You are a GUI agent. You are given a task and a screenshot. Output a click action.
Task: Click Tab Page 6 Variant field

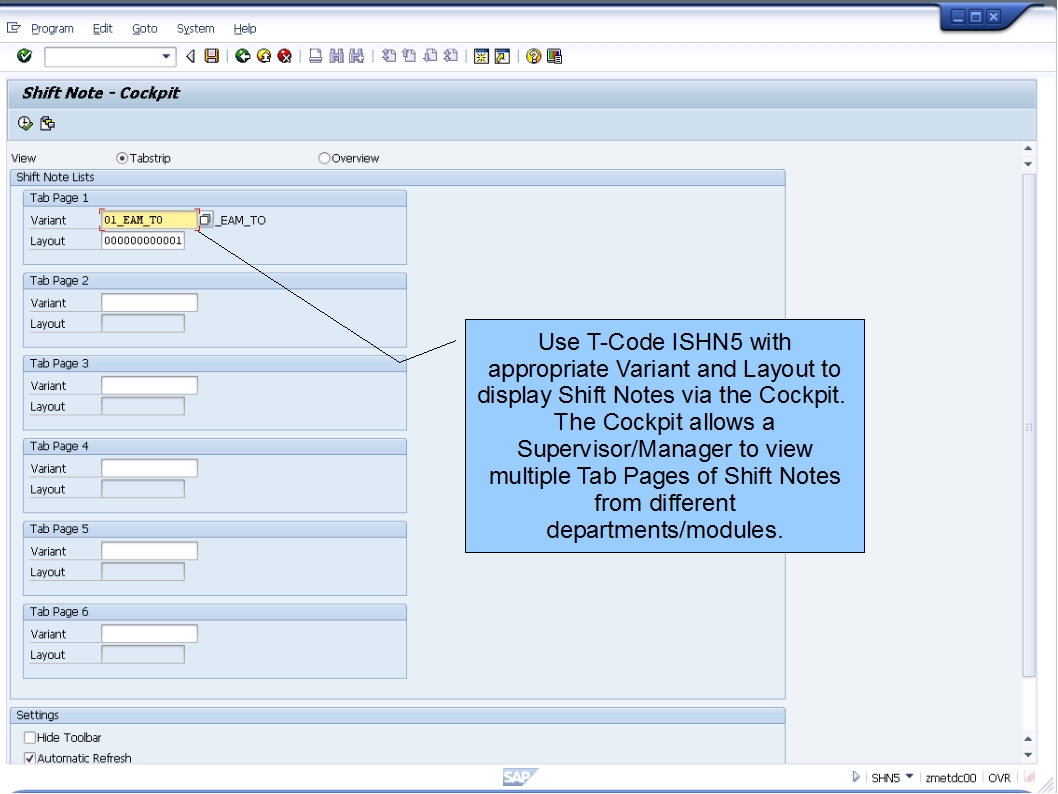point(149,633)
